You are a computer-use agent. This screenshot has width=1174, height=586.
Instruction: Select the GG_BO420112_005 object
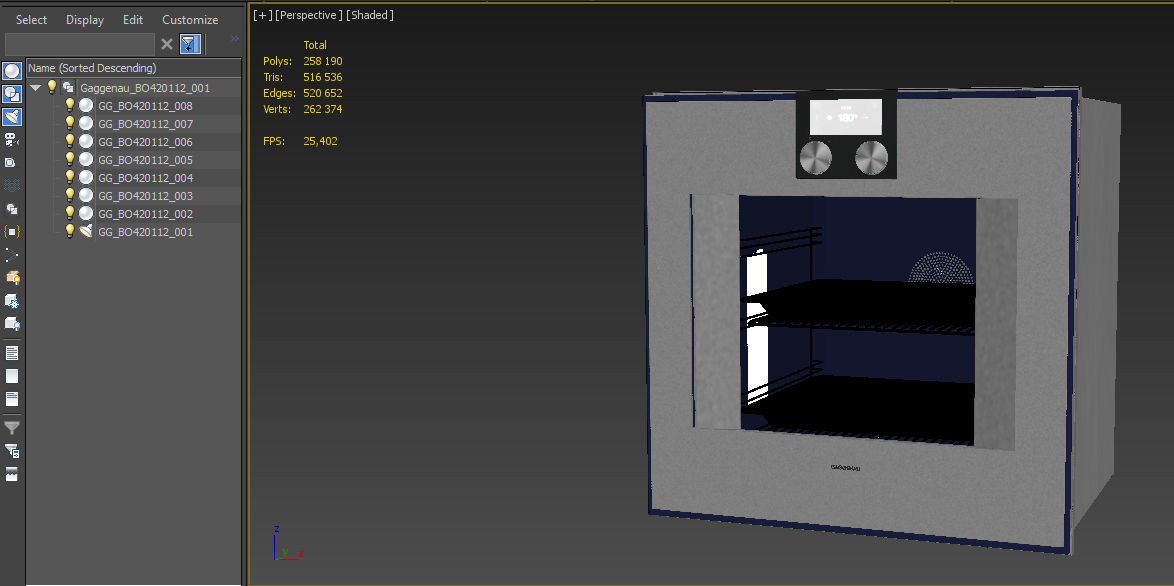click(145, 159)
